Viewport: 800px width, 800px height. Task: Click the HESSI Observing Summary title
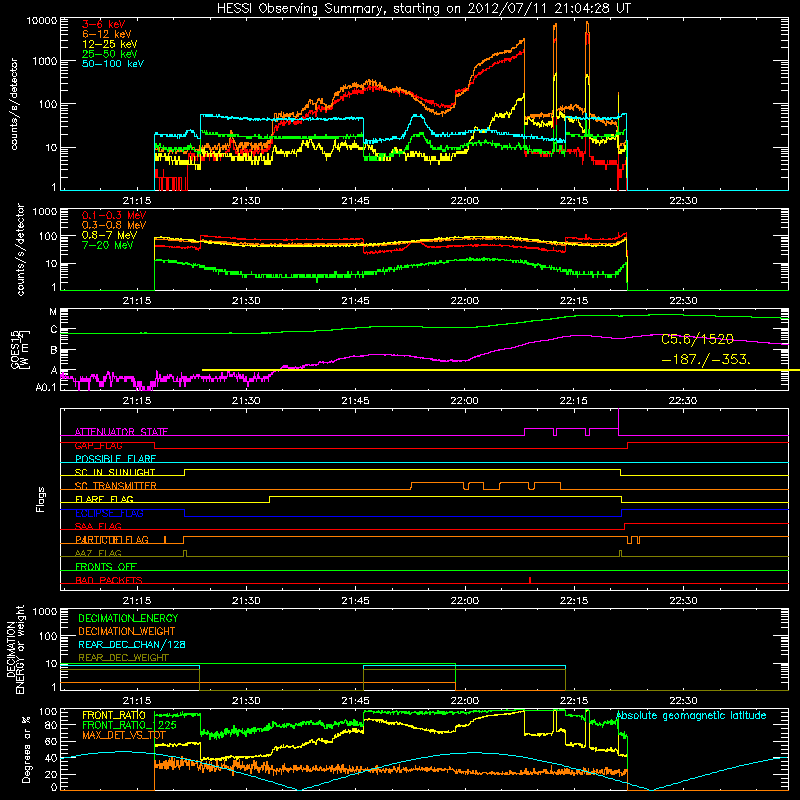coord(423,8)
